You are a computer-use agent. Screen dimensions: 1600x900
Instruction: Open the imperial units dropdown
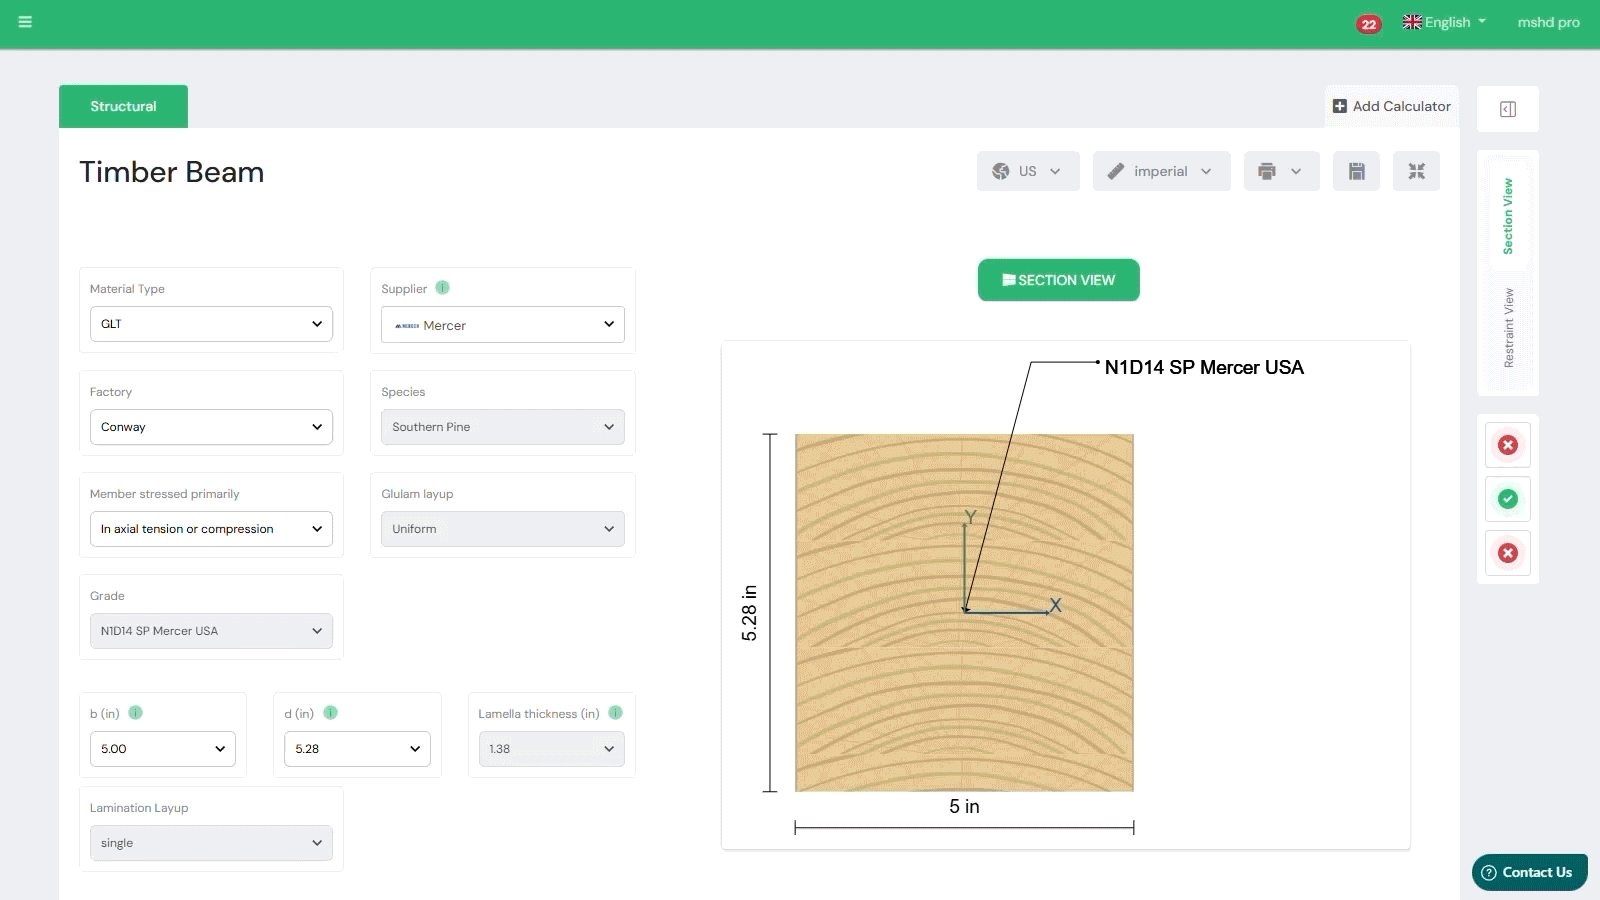(1161, 171)
